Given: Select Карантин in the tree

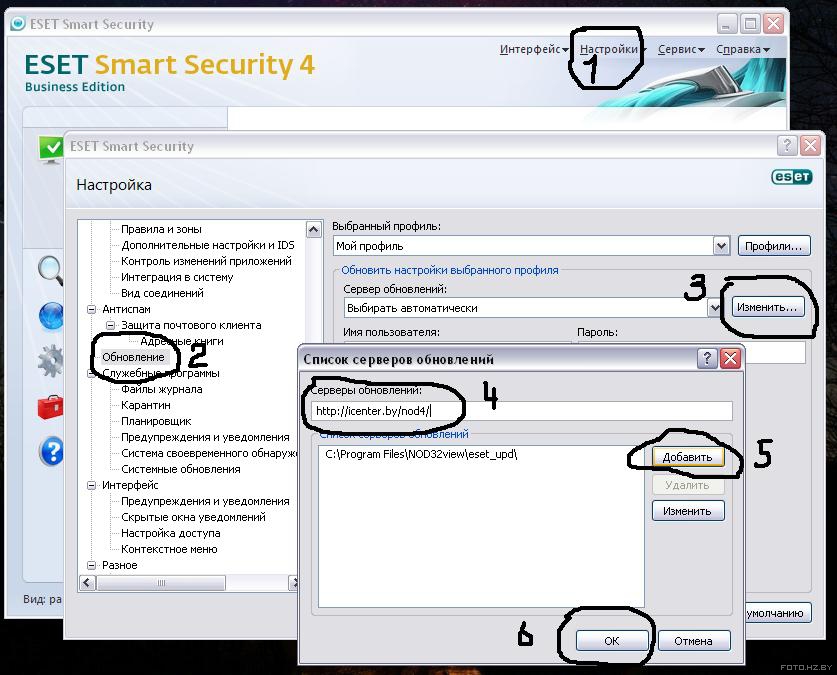Looking at the screenshot, I should (146, 405).
